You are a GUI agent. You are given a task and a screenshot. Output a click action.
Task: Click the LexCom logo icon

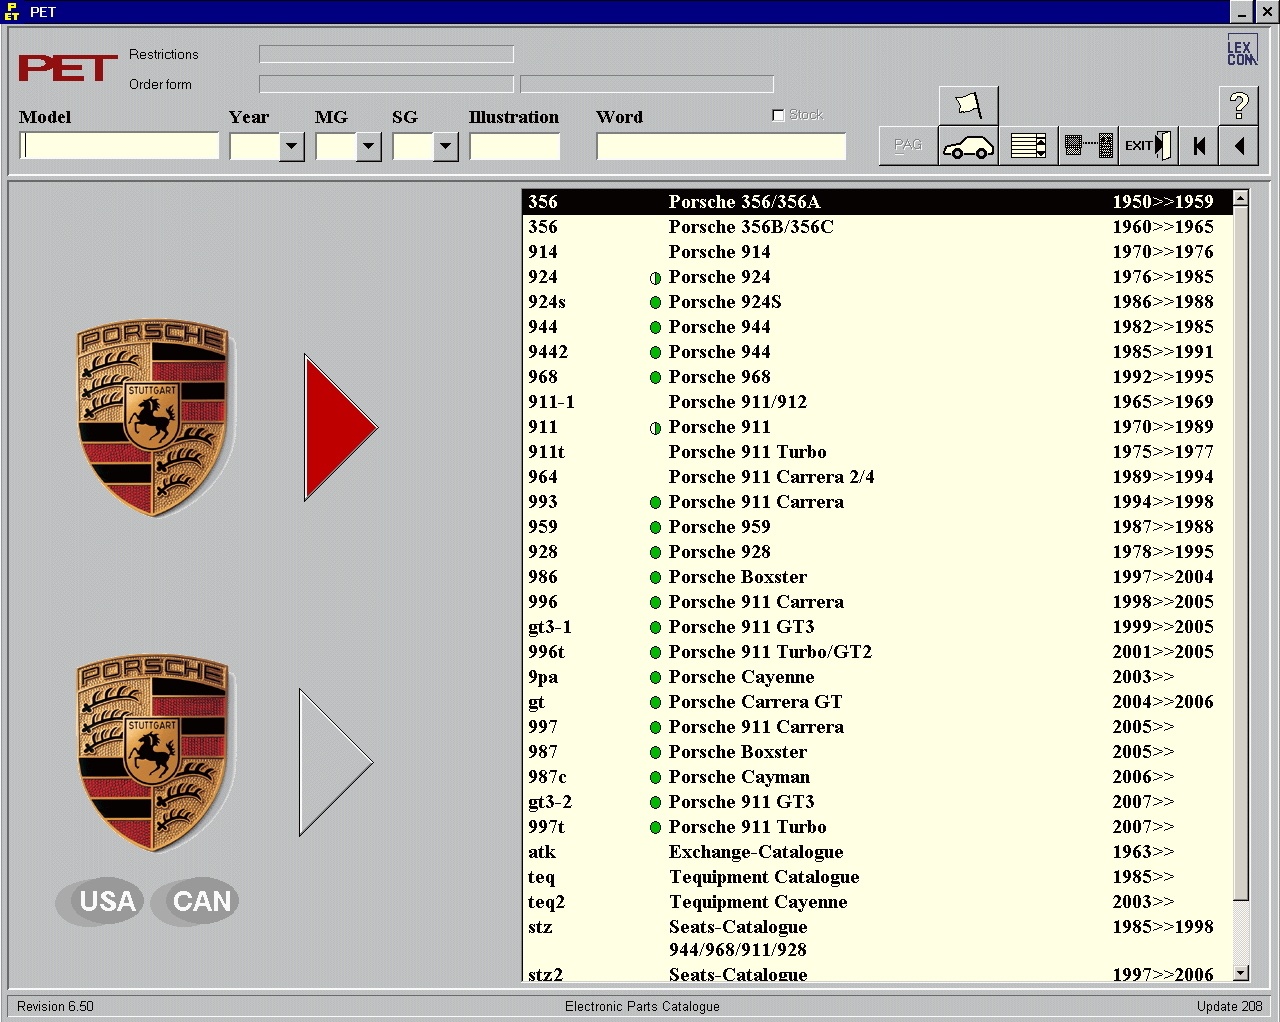pos(1241,50)
